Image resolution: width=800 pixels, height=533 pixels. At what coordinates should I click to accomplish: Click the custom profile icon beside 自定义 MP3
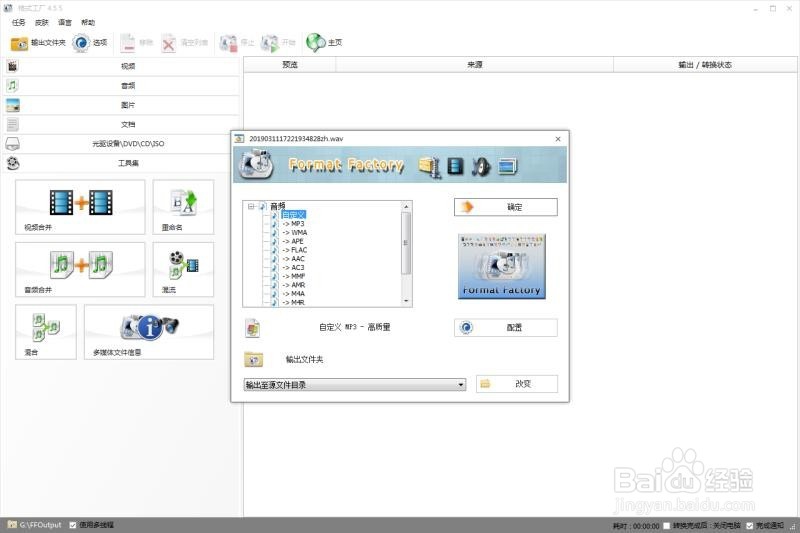pos(253,328)
